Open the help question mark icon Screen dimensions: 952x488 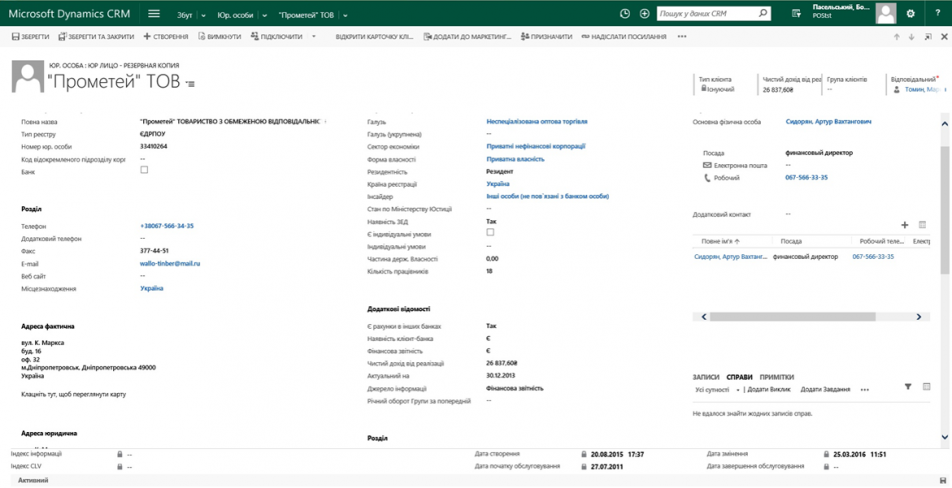click(x=937, y=14)
